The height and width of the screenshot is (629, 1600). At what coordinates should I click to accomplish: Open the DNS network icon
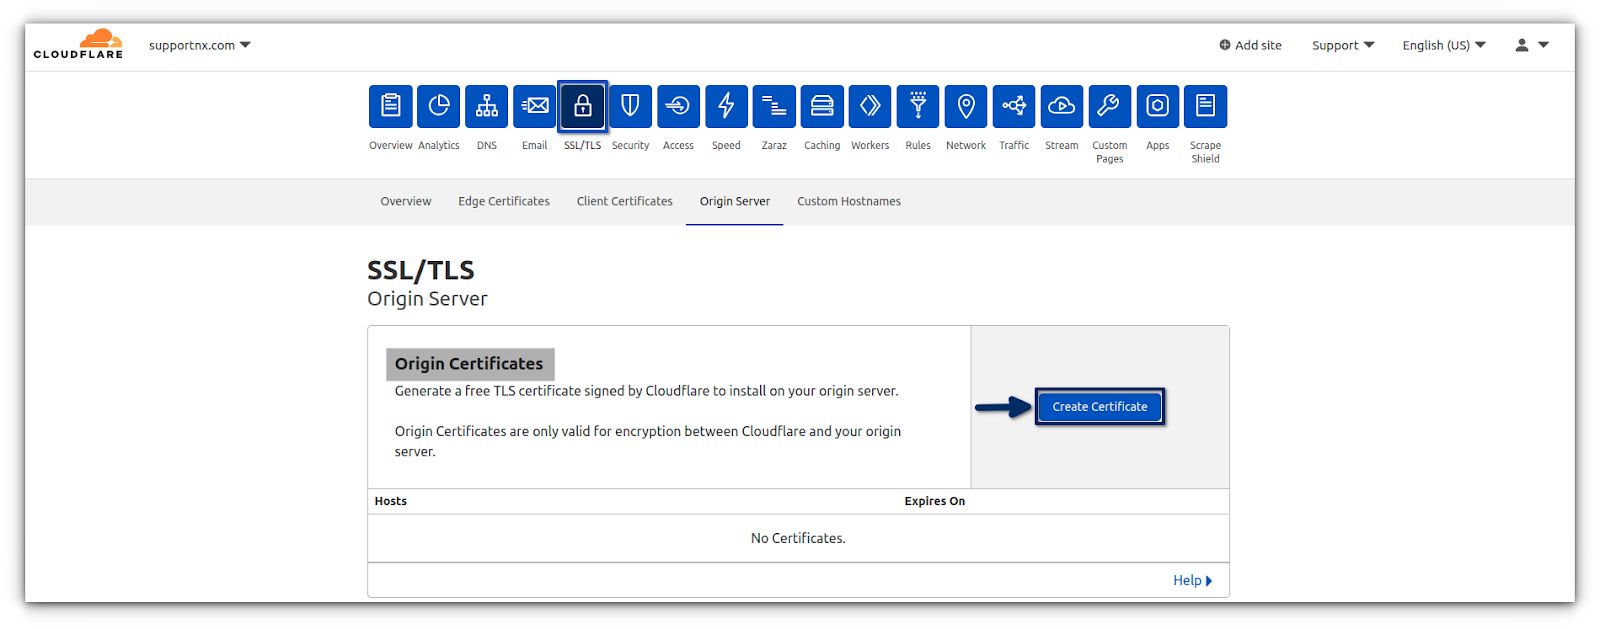click(486, 106)
